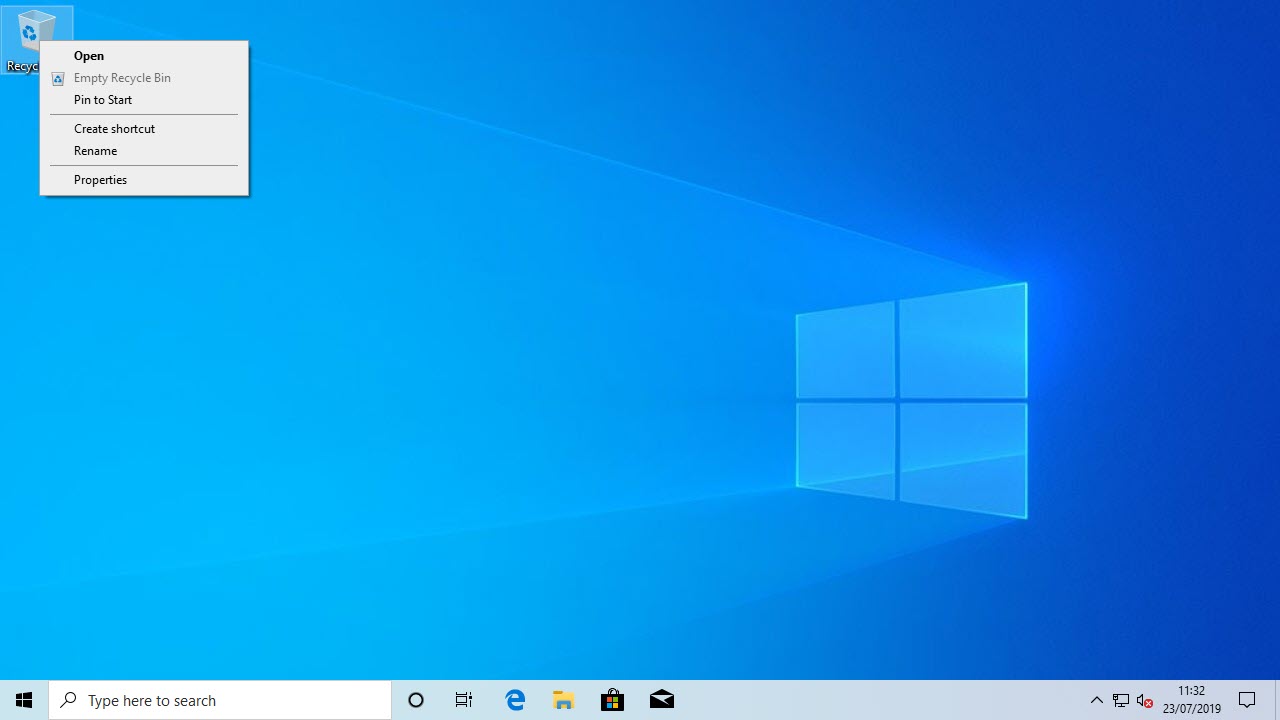Image resolution: width=1280 pixels, height=720 pixels.
Task: Open Microsoft Store from the taskbar
Action: 612,700
